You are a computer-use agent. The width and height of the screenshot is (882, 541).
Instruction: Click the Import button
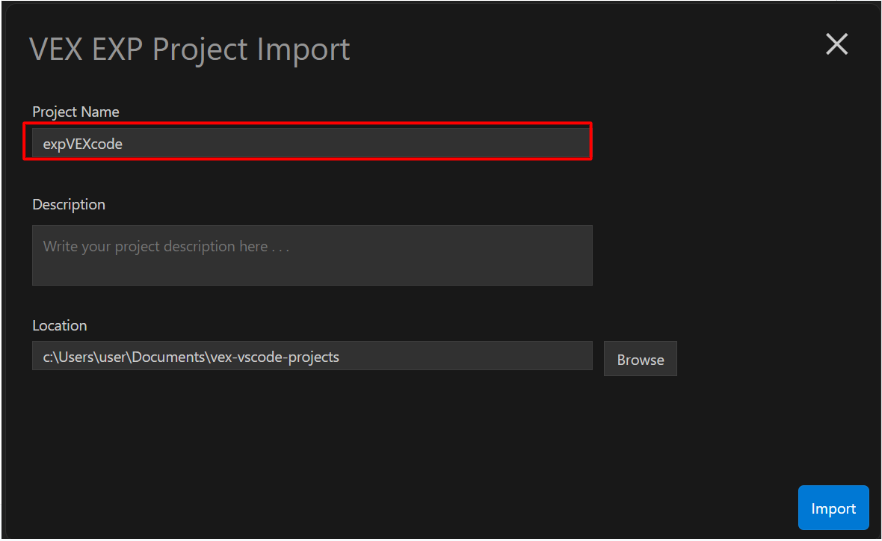click(833, 508)
